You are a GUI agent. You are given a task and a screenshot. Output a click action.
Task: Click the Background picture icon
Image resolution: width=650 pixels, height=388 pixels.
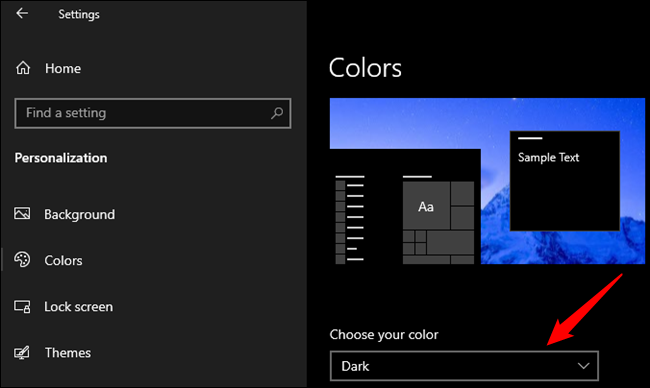pyautogui.click(x=22, y=213)
